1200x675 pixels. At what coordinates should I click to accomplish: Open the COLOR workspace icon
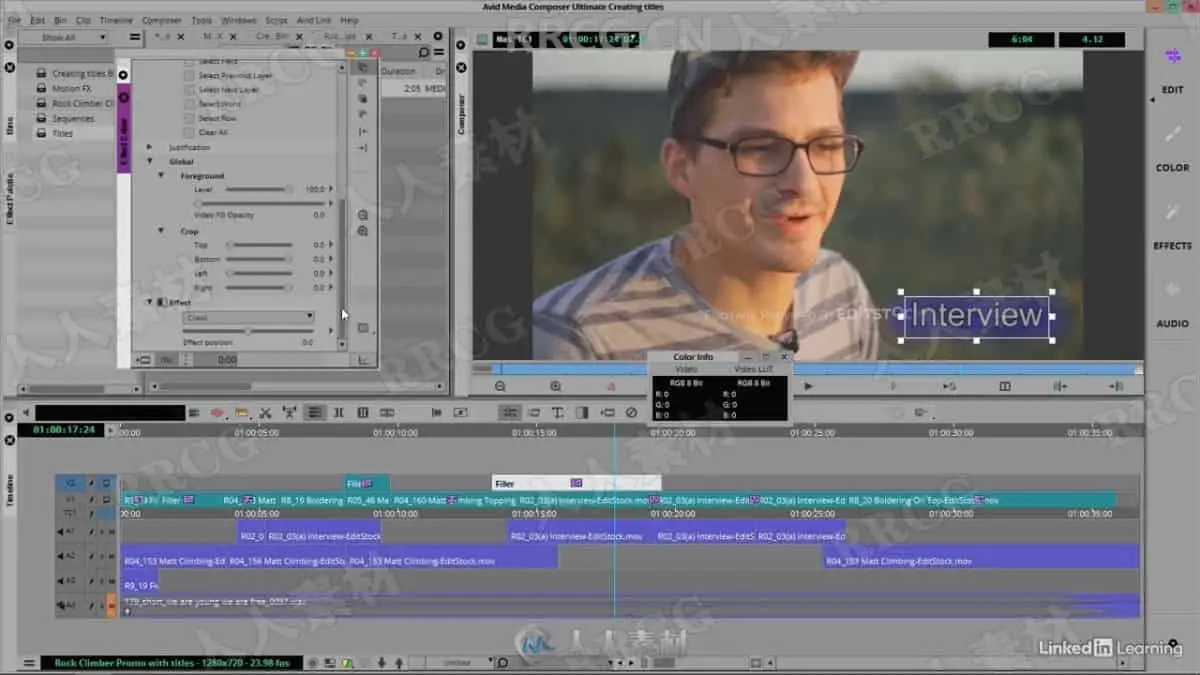pos(1172,134)
